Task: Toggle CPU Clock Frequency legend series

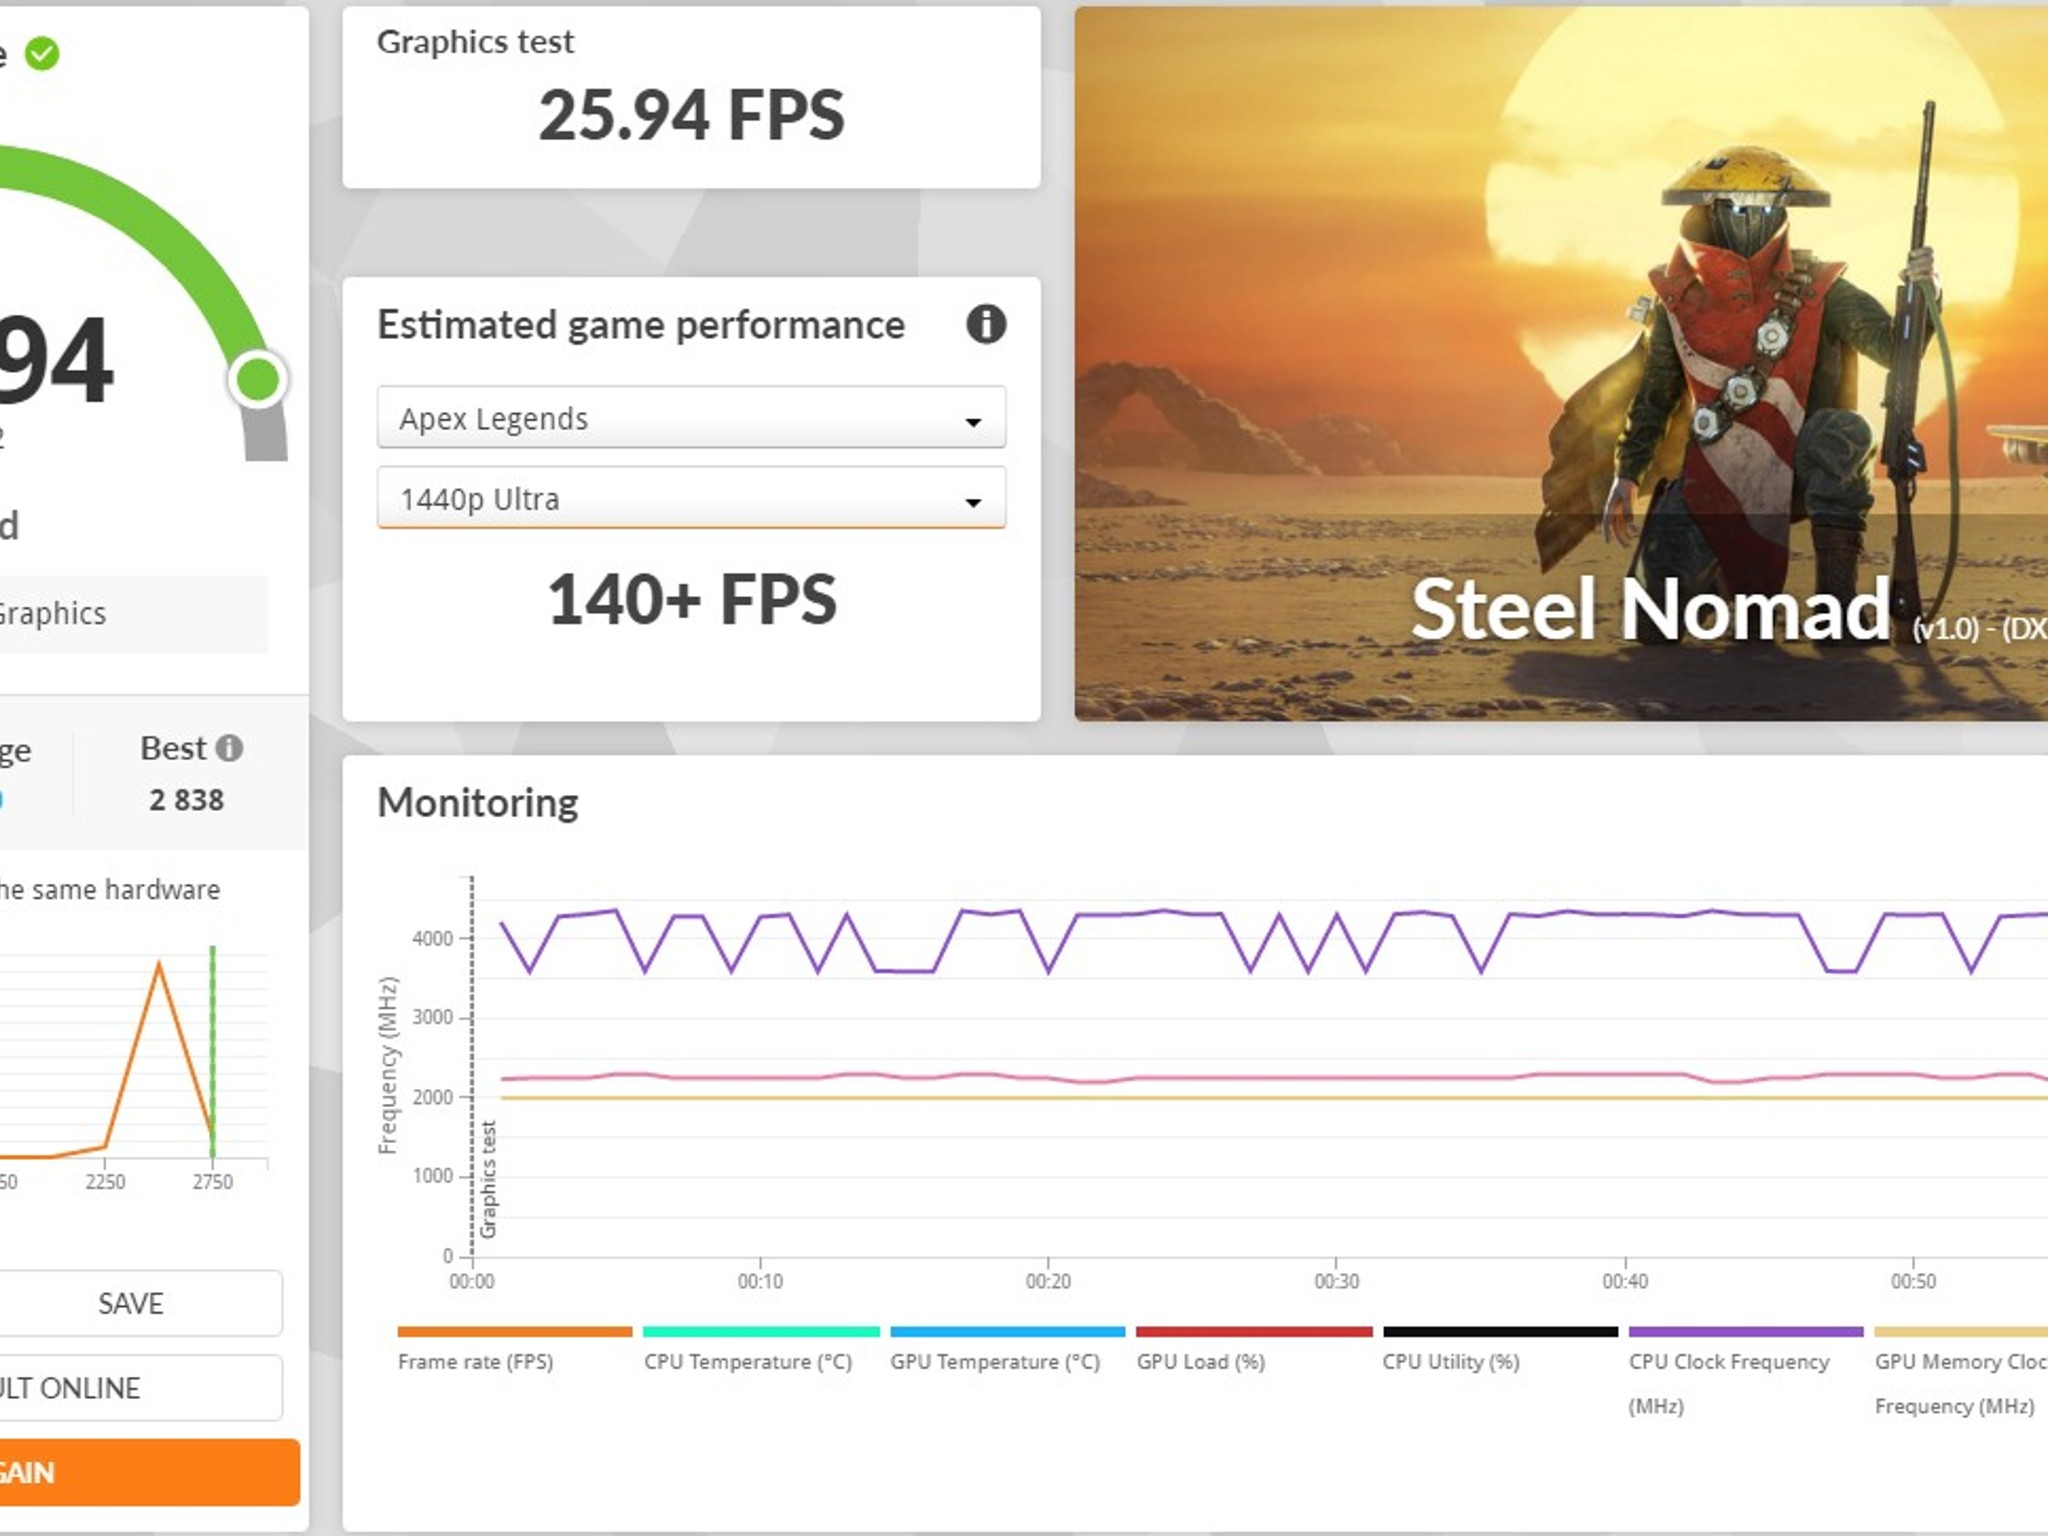Action: tap(1745, 1371)
